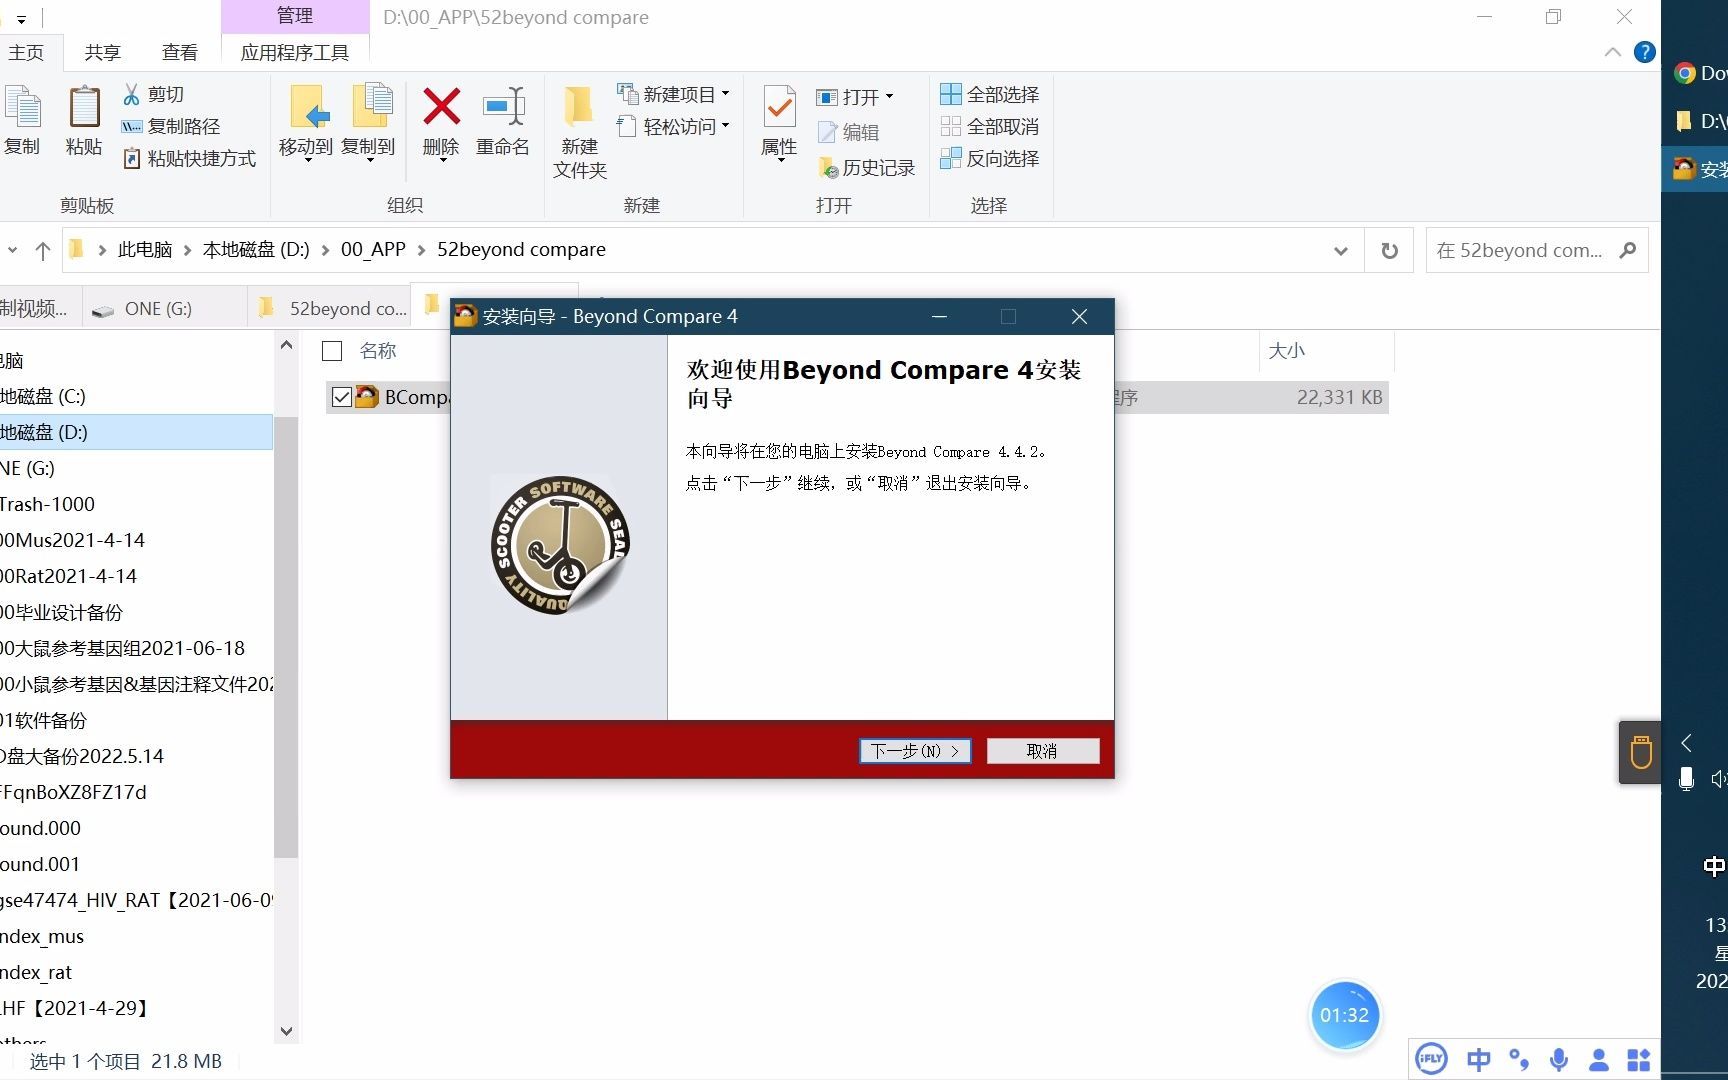1728x1080 pixels.
Task: Expand chevron after 00_APP in path
Action: (421, 250)
